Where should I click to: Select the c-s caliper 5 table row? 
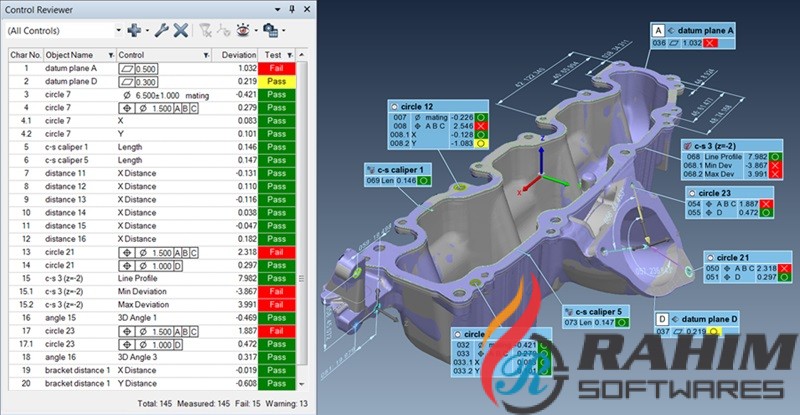coord(152,160)
